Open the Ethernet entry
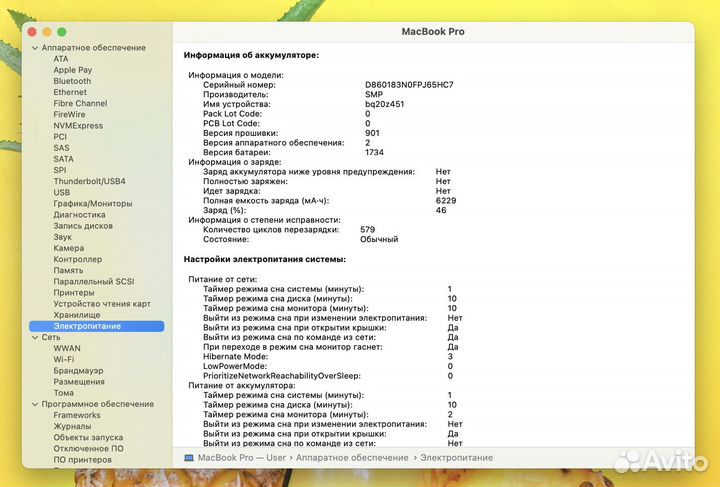The image size is (720, 487). pos(70,92)
